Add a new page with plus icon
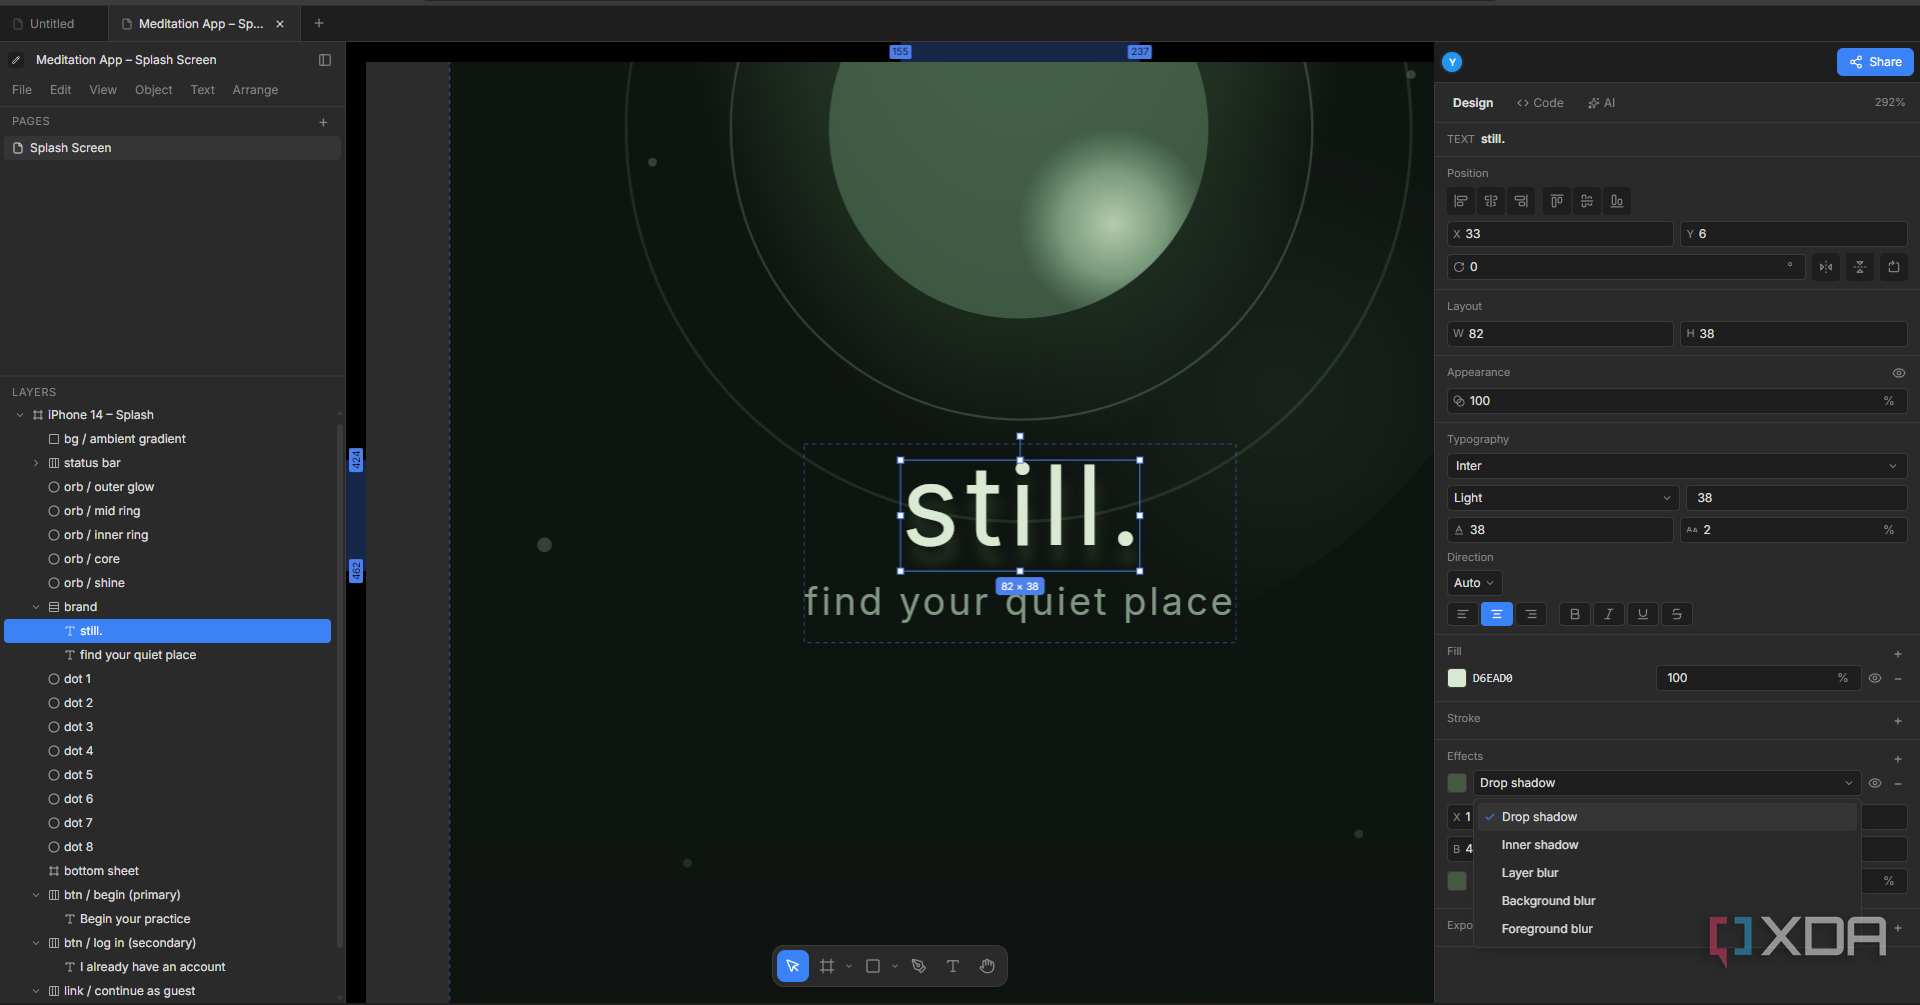This screenshot has width=1920, height=1005. 323,122
